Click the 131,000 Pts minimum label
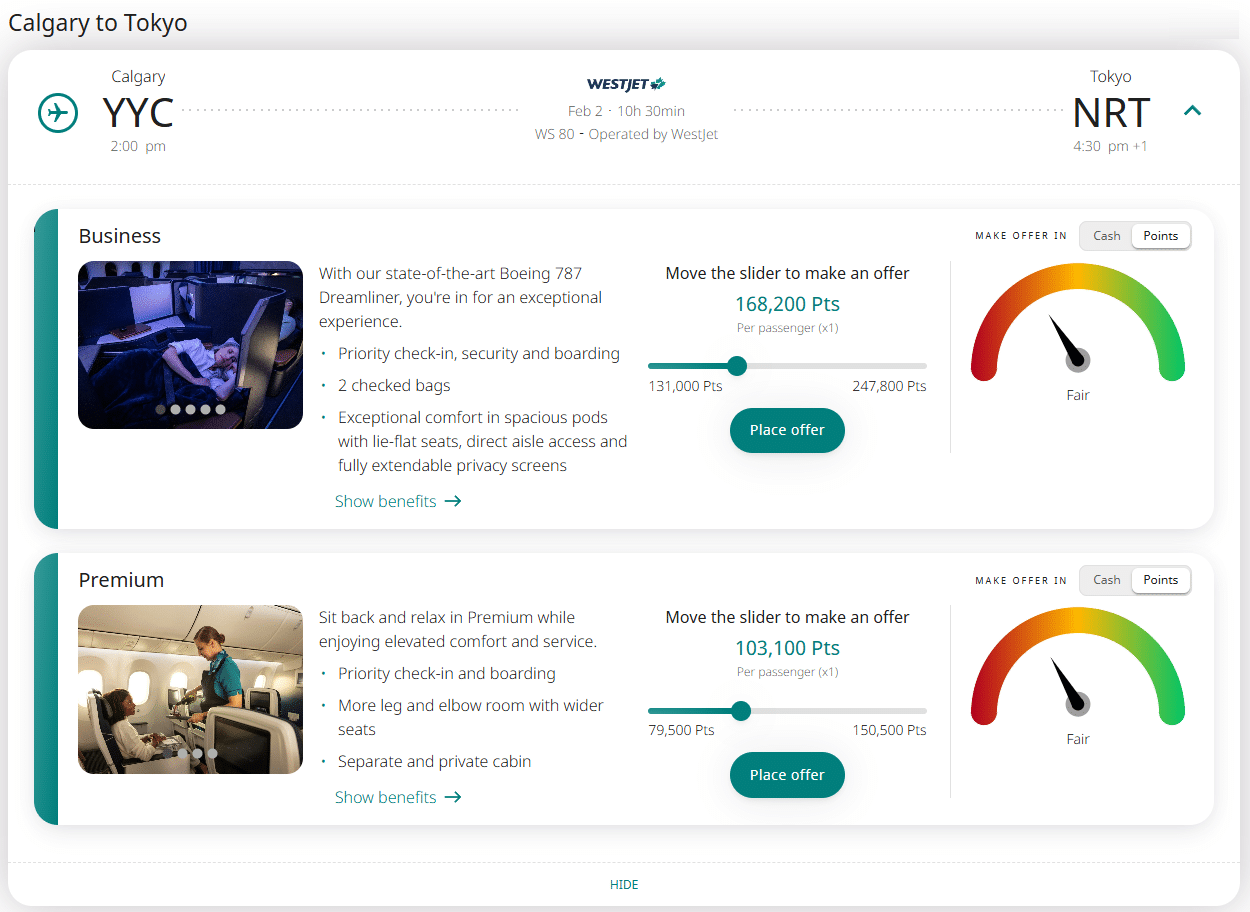Screen dimensions: 1250x912 tap(685, 386)
